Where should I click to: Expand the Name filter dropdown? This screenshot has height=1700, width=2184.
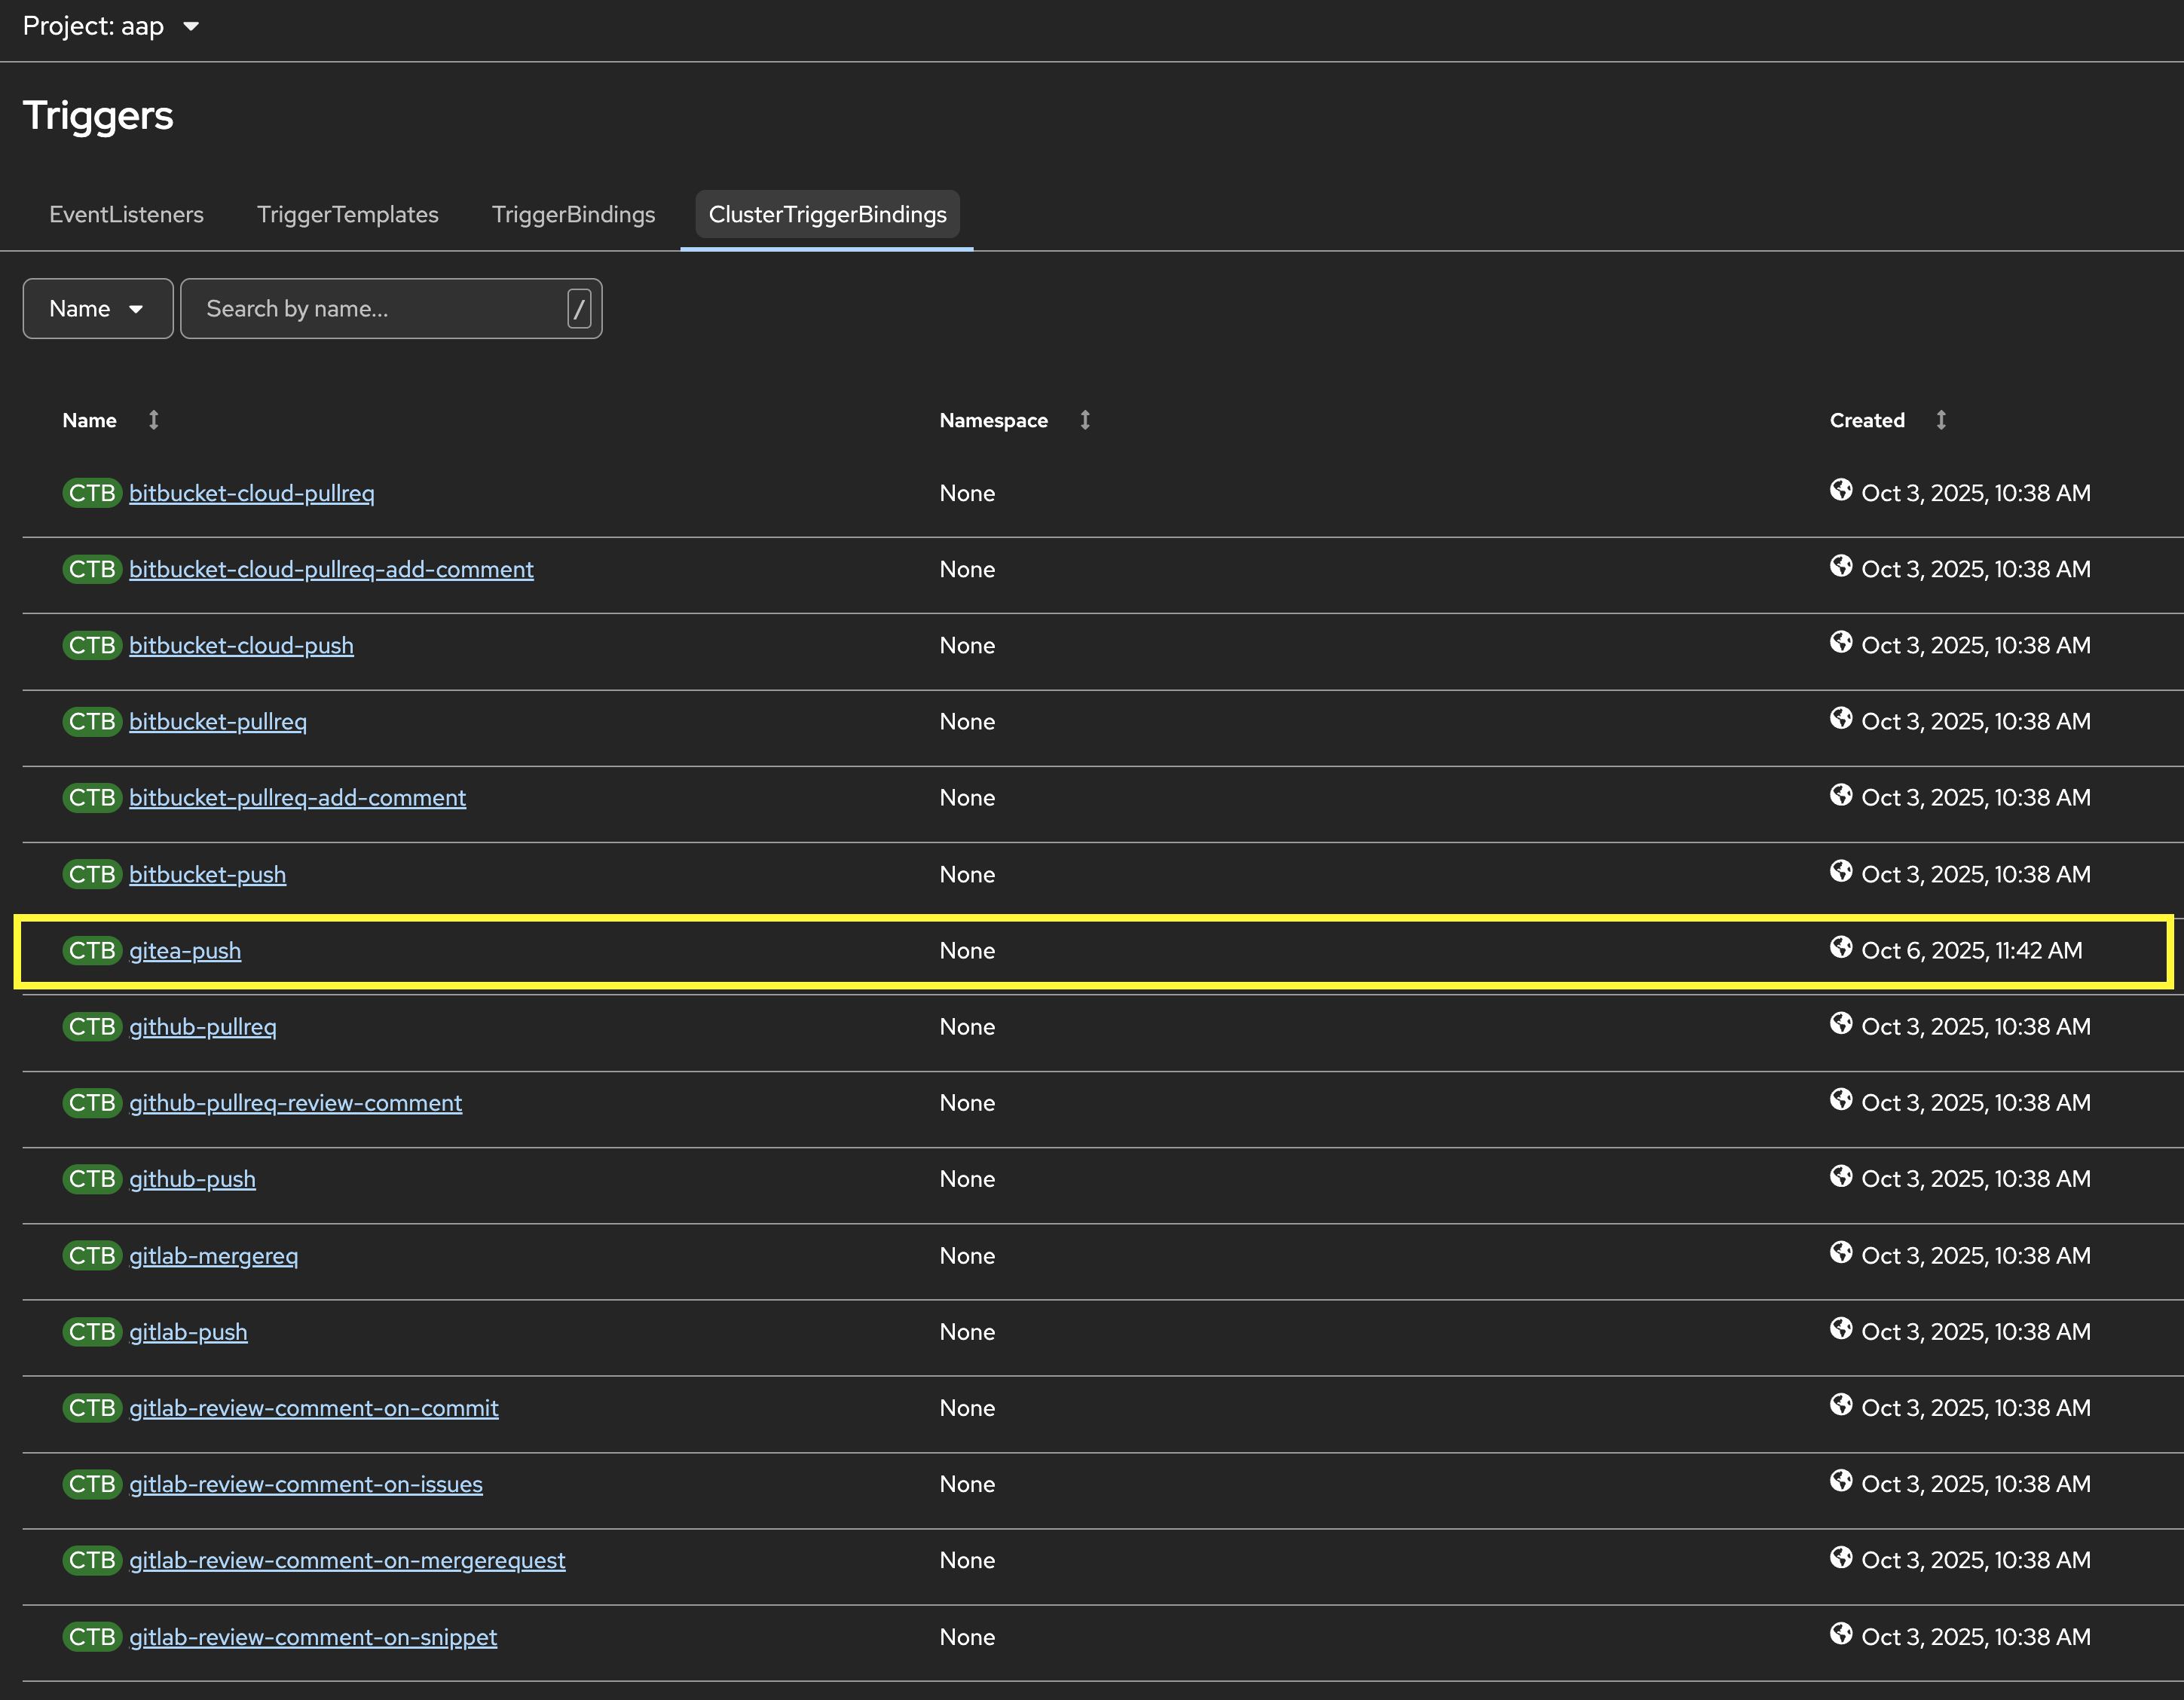pyautogui.click(x=97, y=309)
